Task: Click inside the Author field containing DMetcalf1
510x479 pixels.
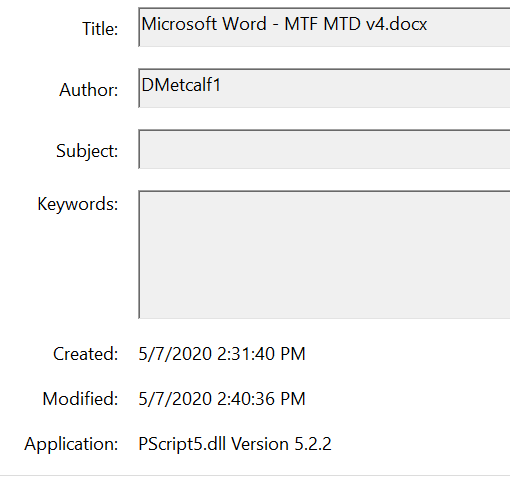Action: click(324, 88)
